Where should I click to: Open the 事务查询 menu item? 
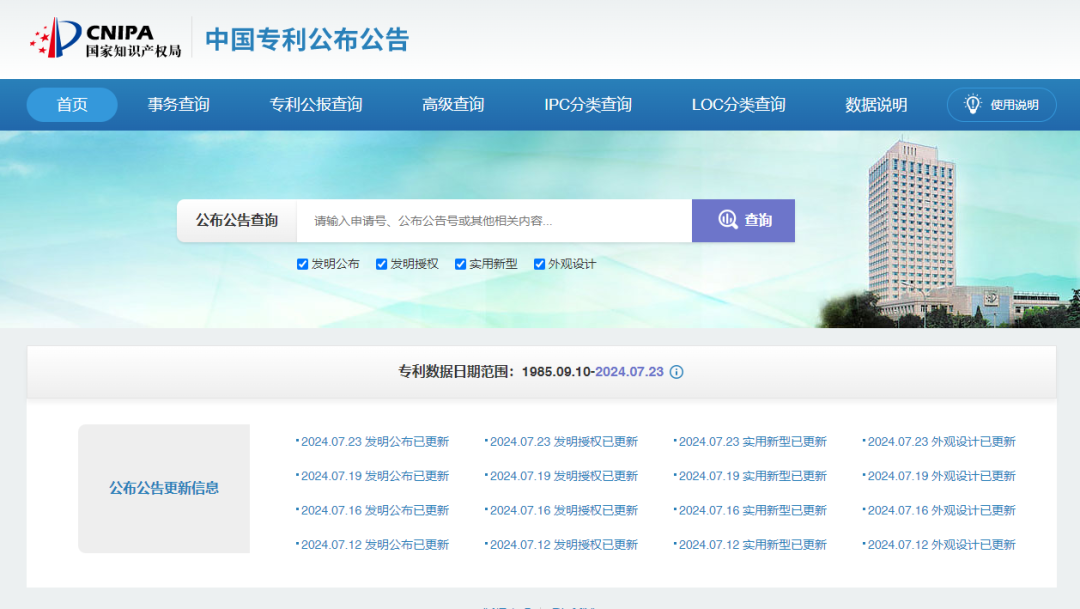[179, 105]
